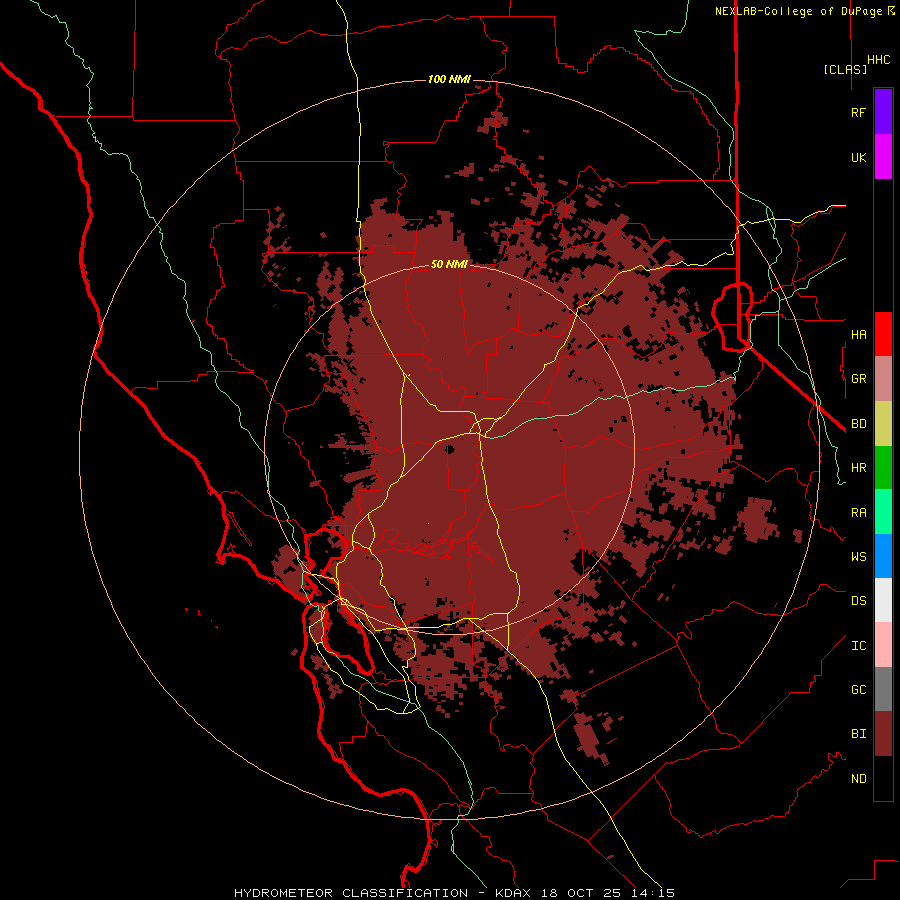
Task: Click the 'DS' legend label
Action: pyautogui.click(x=859, y=601)
